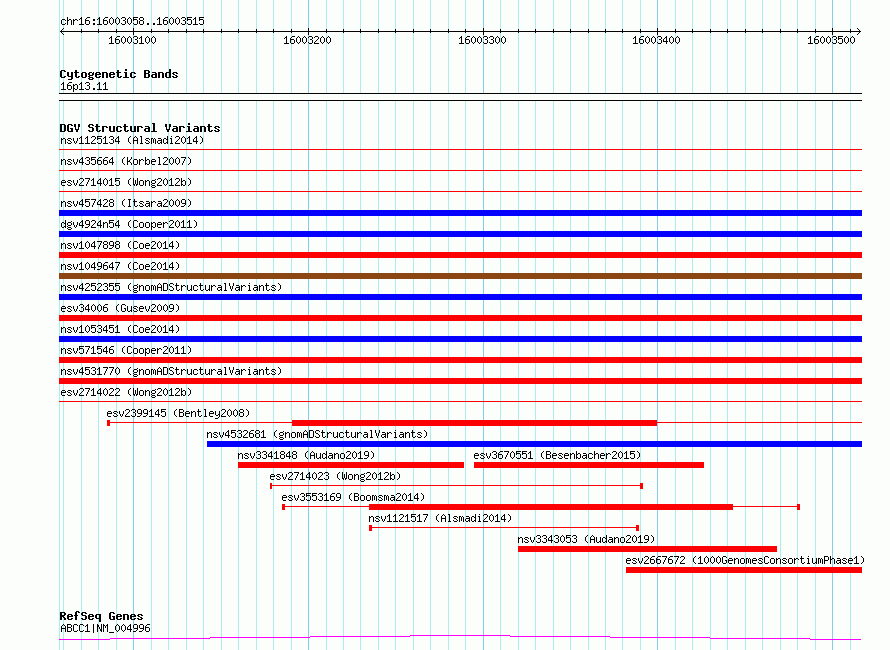Viewport: 890px width, 650px height.
Task: Click variant label nsv457428 (Itsara2009)
Action: tap(126, 203)
